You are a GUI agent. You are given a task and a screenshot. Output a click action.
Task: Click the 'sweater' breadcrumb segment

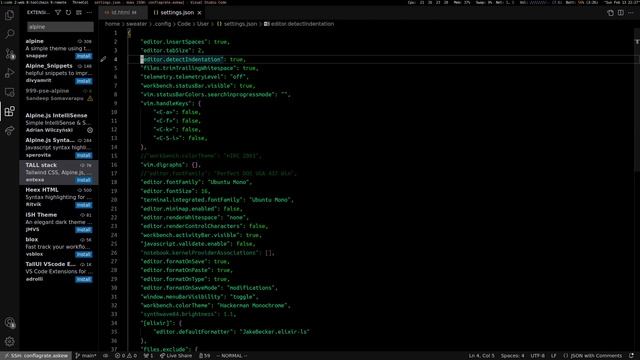(136, 24)
